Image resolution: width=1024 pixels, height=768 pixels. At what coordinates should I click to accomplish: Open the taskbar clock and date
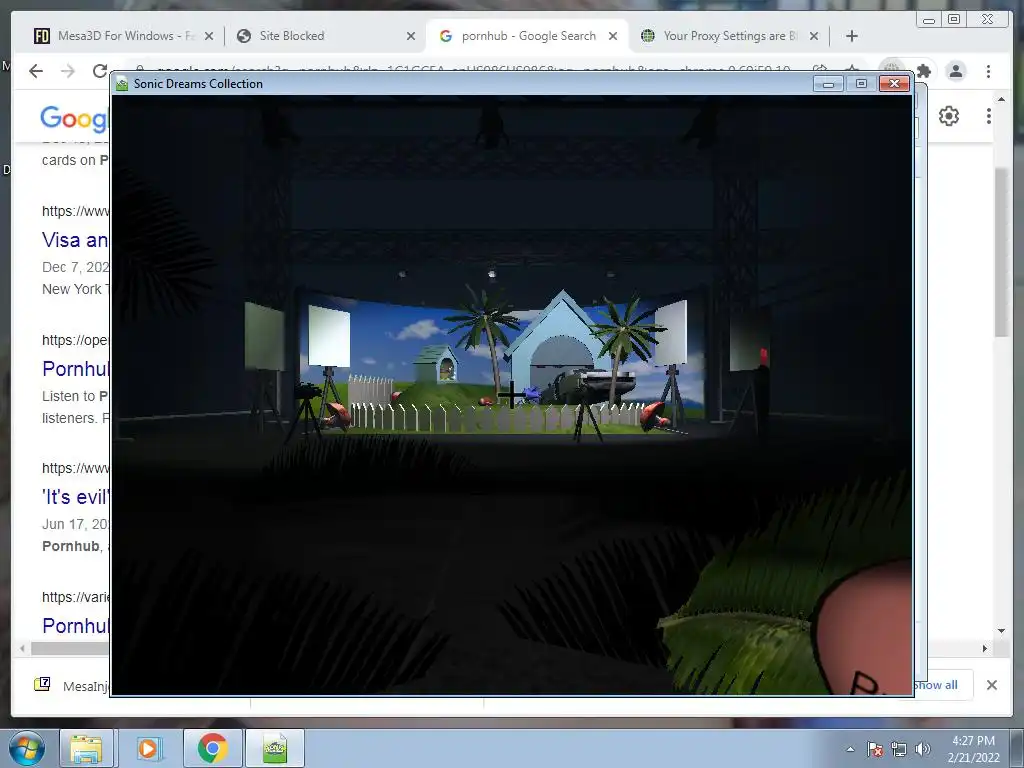(973, 749)
